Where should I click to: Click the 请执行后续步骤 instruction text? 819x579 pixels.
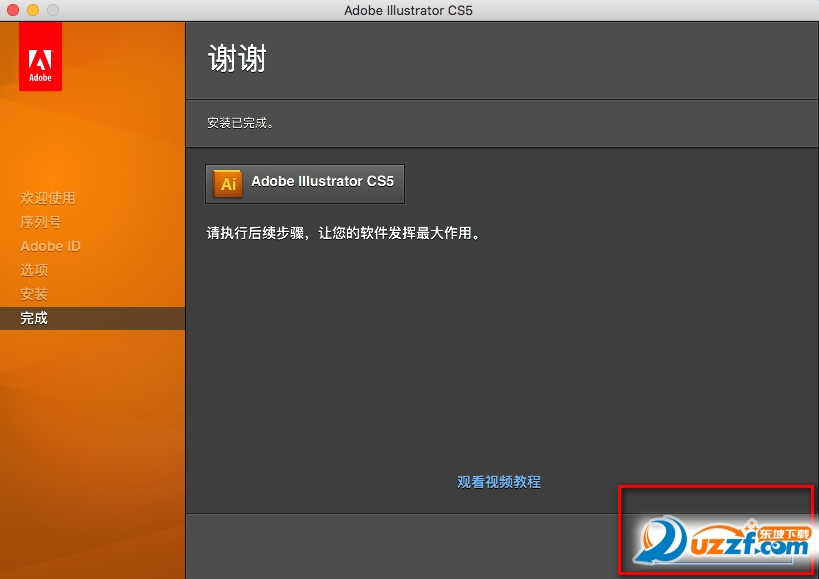(x=343, y=234)
